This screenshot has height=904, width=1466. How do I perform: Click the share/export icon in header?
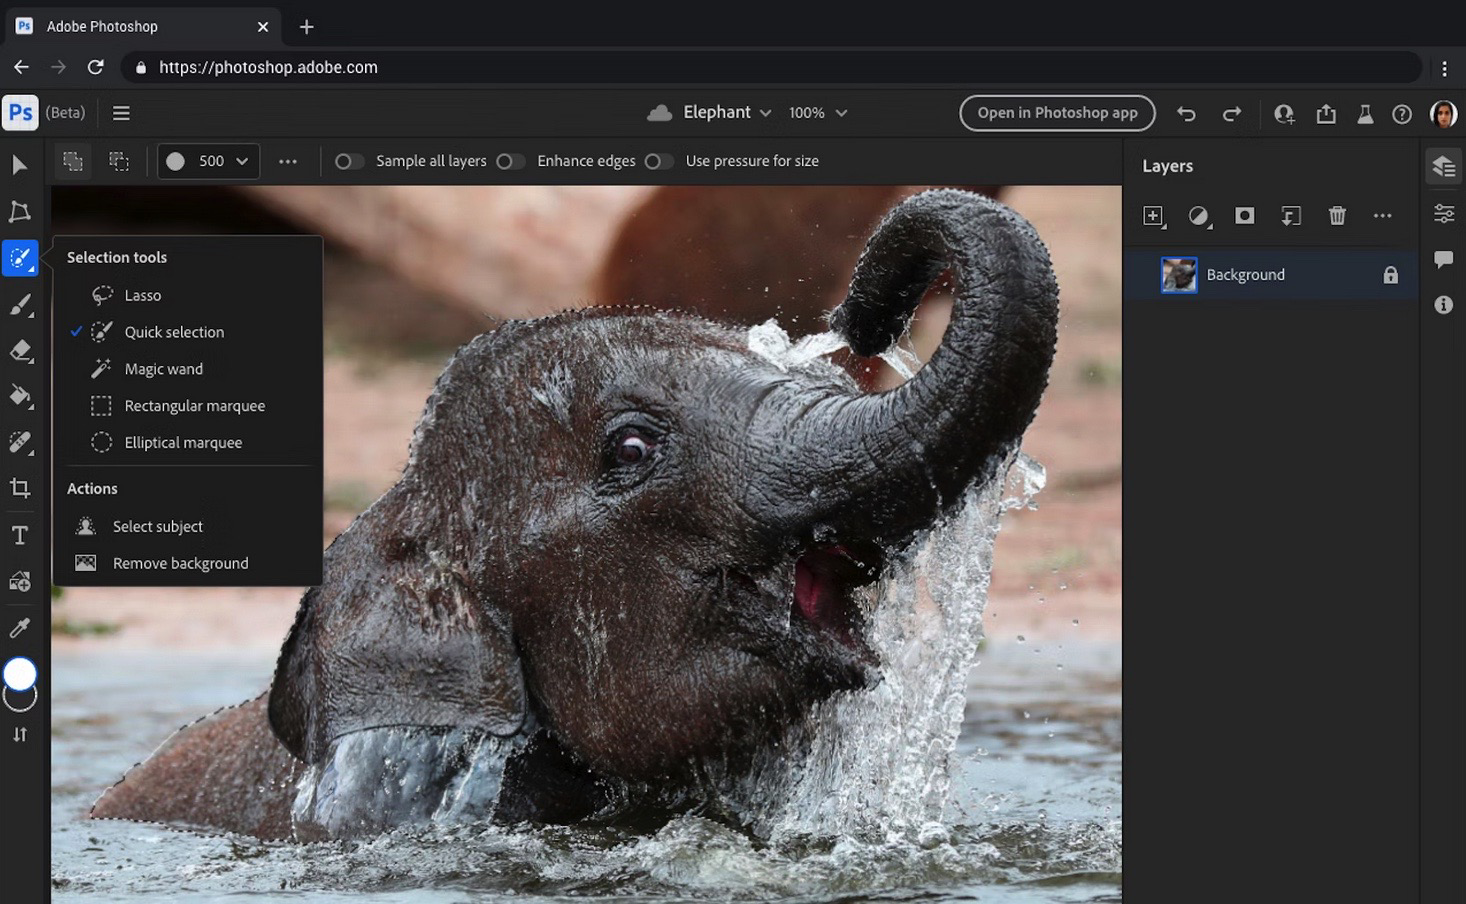coord(1326,114)
